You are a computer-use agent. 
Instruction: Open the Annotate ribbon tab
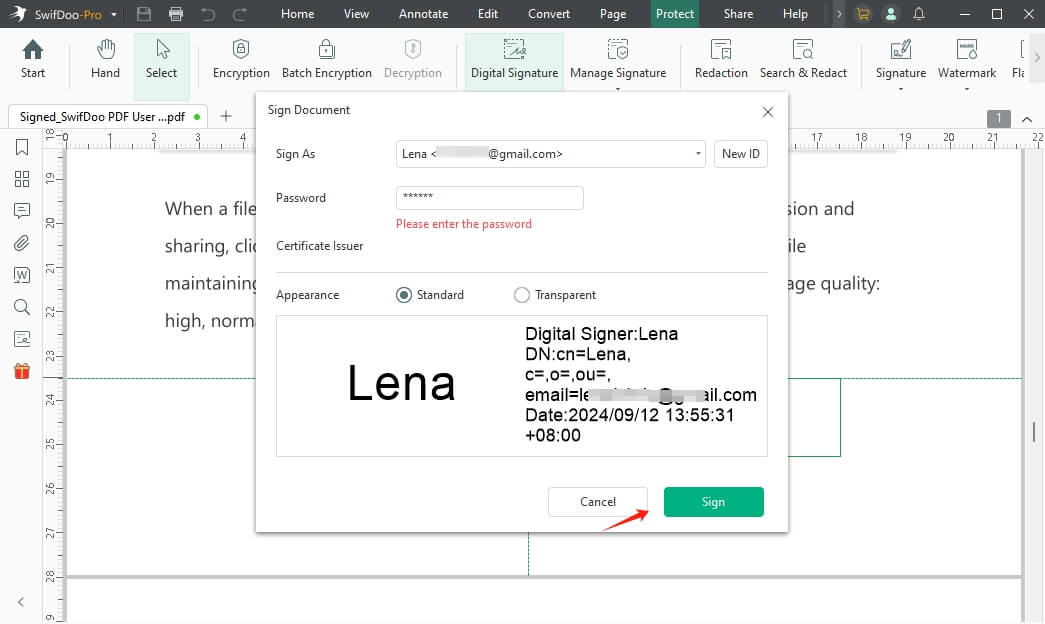click(421, 14)
